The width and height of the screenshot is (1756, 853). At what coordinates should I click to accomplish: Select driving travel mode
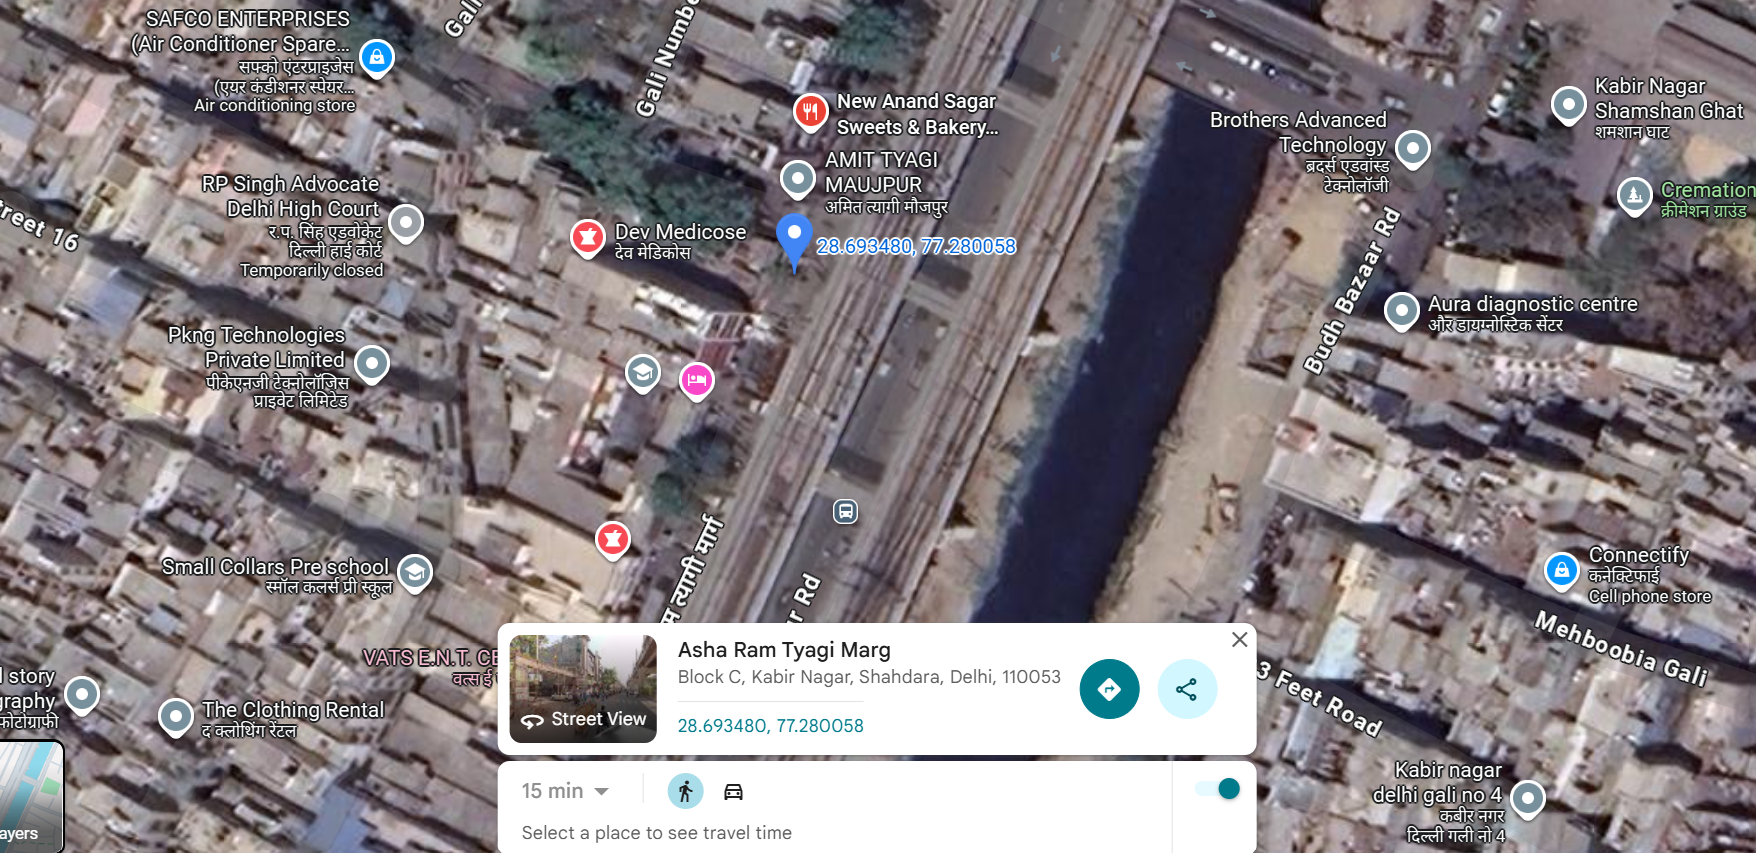733,792
